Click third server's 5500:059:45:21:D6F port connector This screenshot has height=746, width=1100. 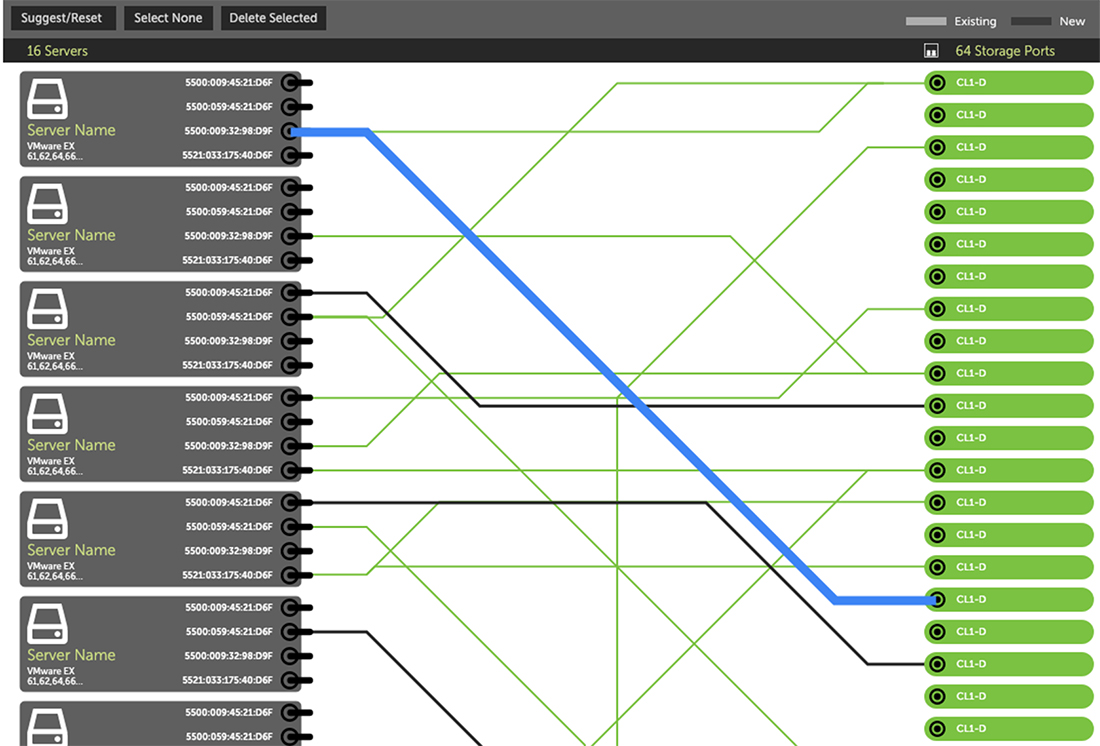tap(290, 317)
